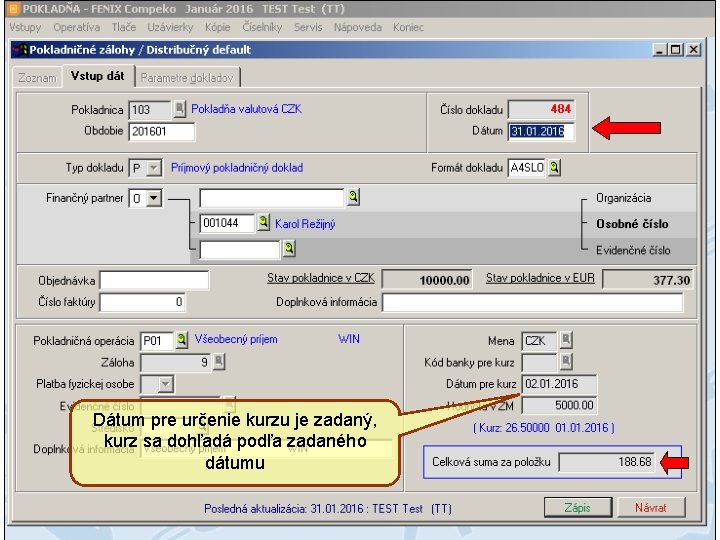
Task: Click the Pokladnica field 103
Action: 150,110
